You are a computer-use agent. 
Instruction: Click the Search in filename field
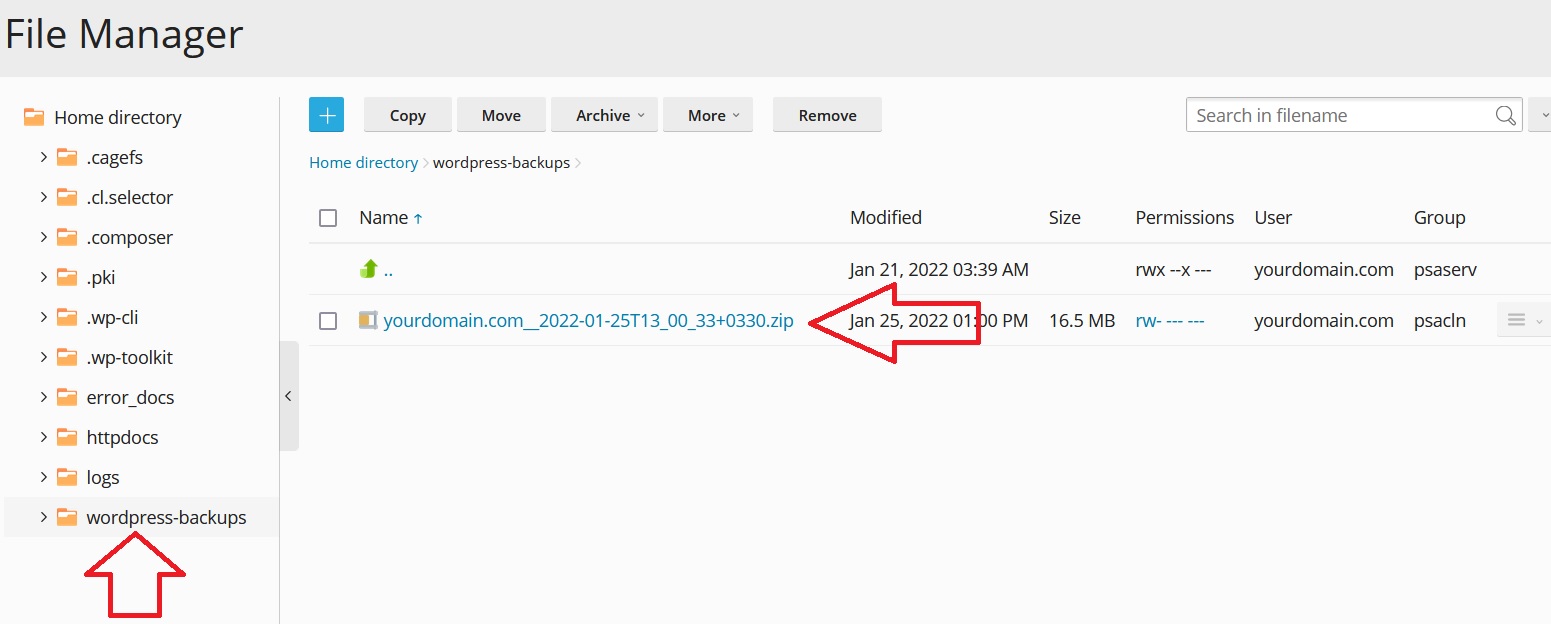[1340, 115]
